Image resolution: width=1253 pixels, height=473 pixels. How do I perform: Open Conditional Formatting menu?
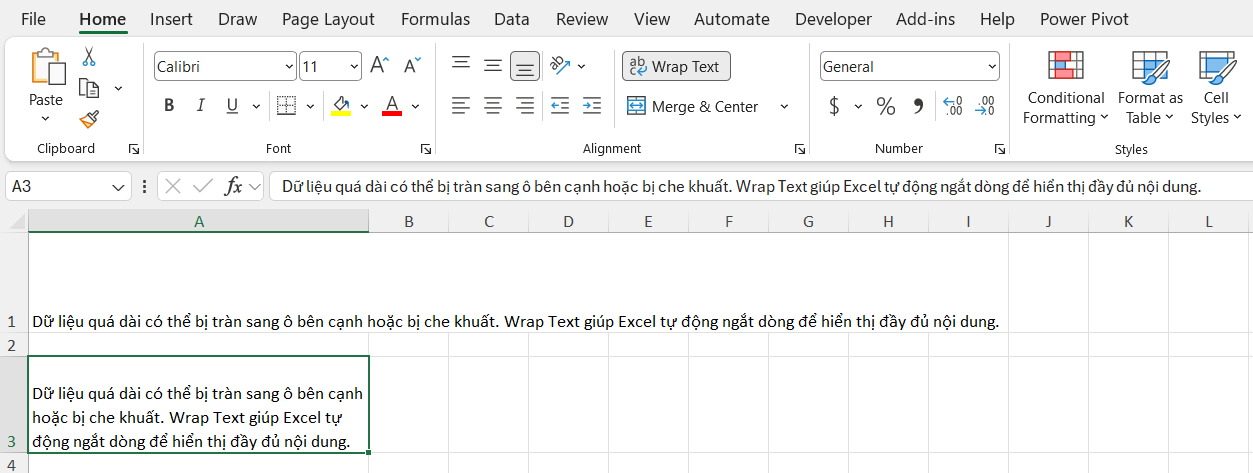point(1066,88)
